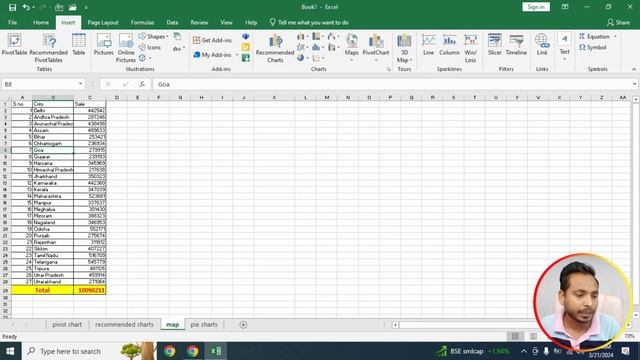The image size is (640, 360).
Task: Click the formula bar containing Goa
Action: tap(392, 84)
